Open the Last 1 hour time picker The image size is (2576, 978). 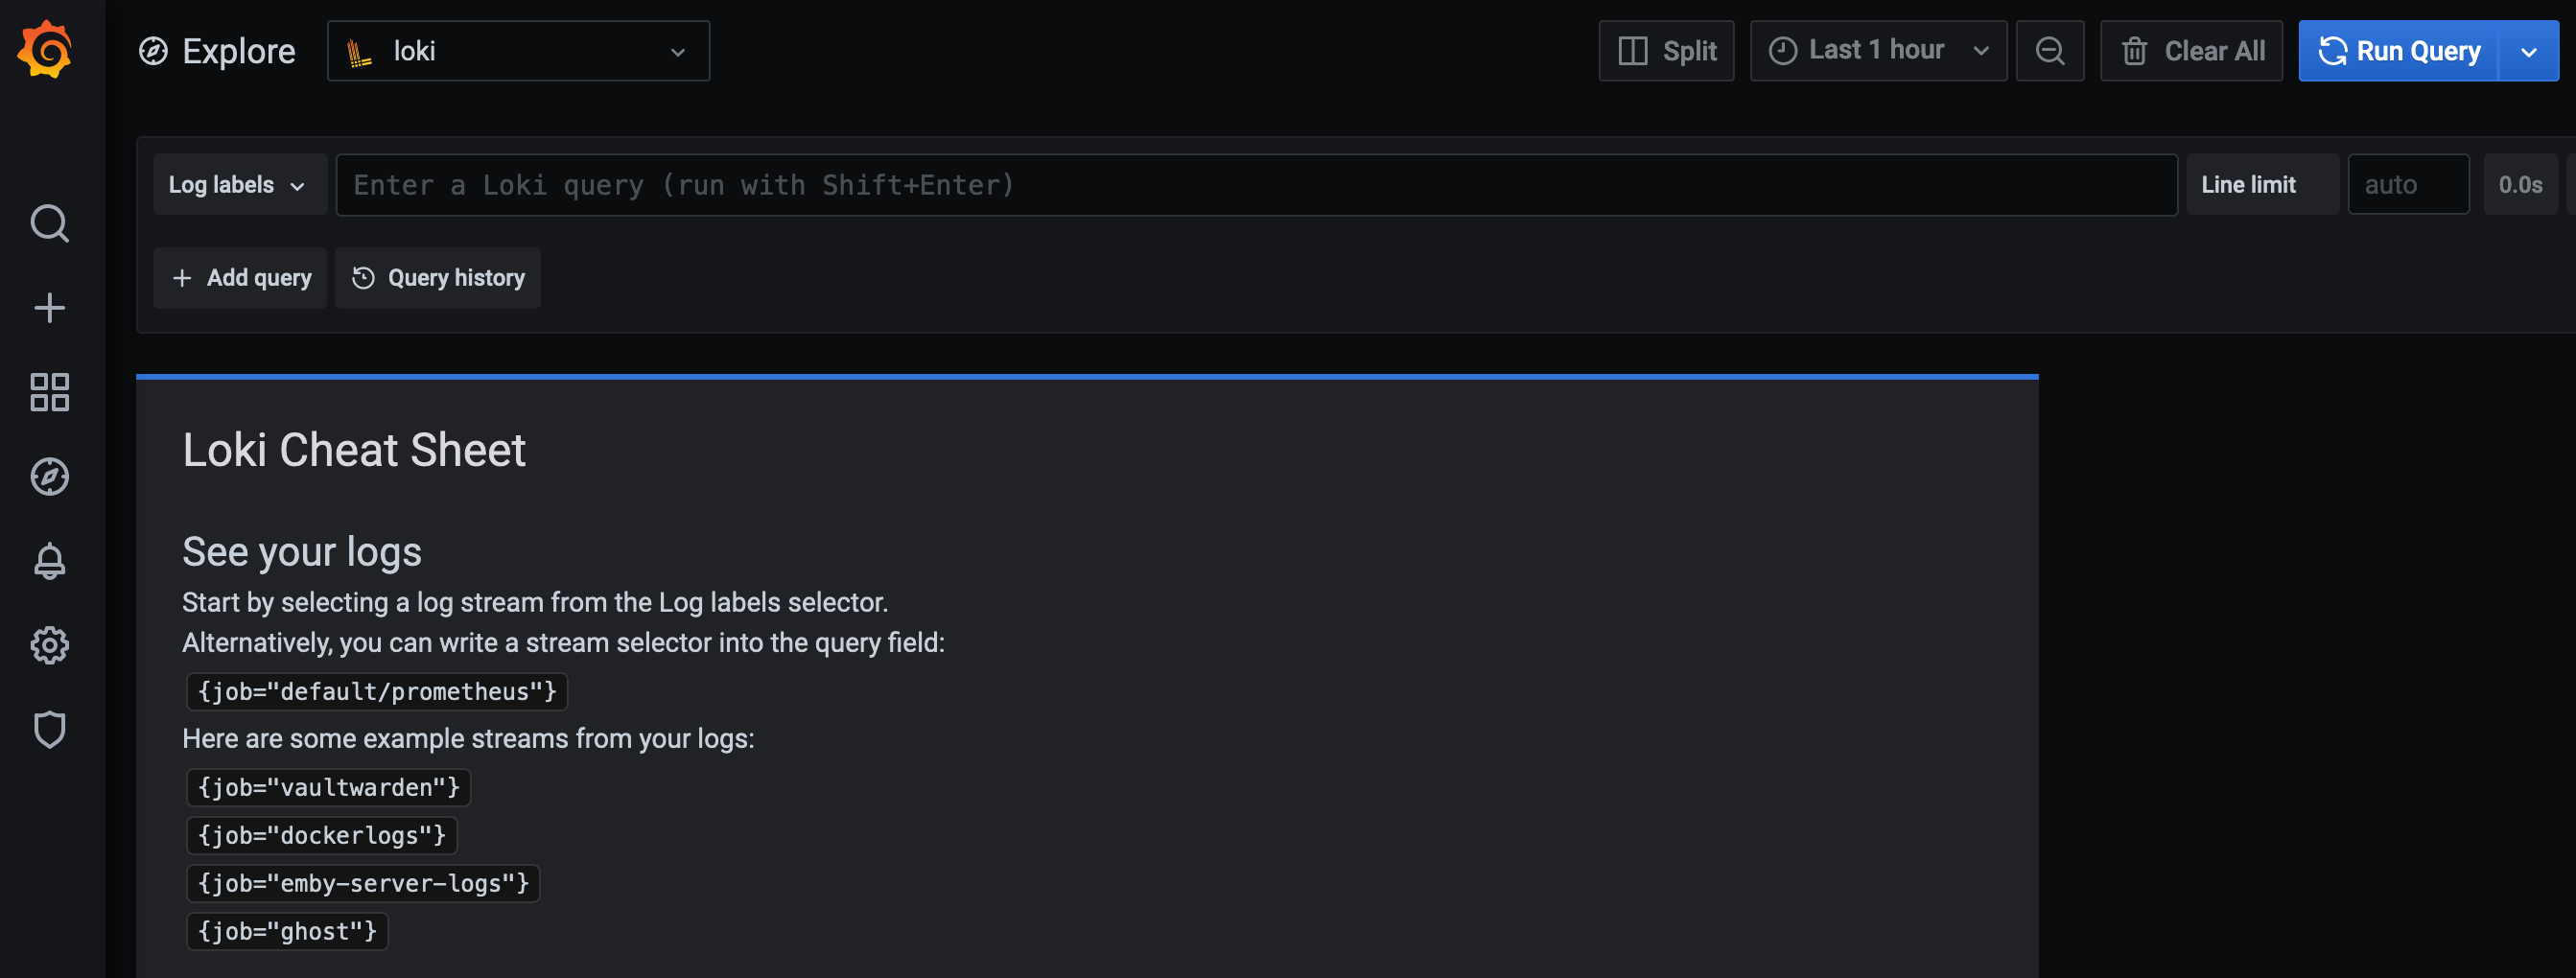click(x=1877, y=50)
